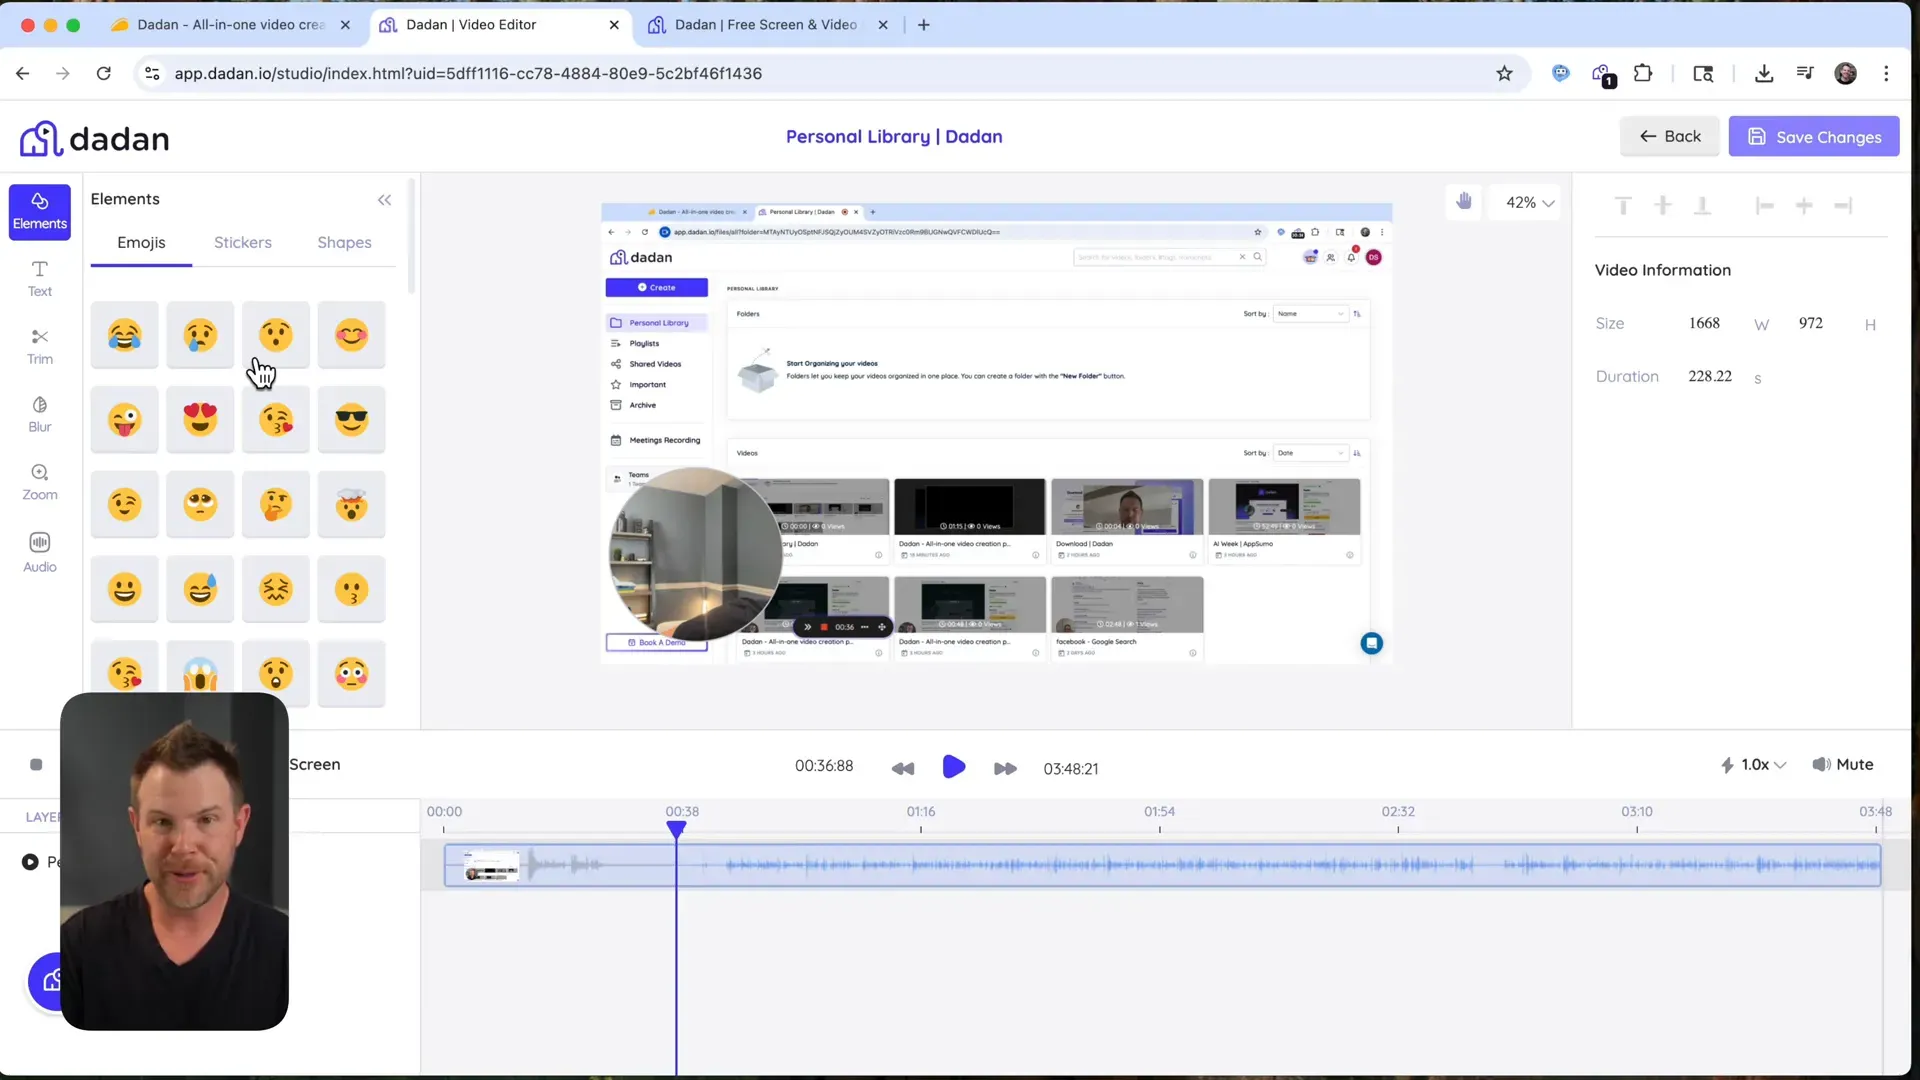Collapse the Elements panel with double chevron

point(384,200)
